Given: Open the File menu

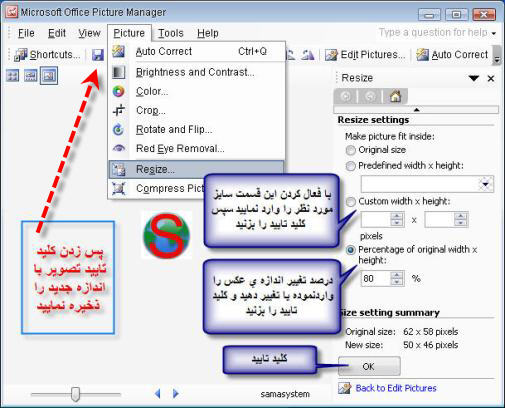Looking at the screenshot, I should pyautogui.click(x=26, y=33).
